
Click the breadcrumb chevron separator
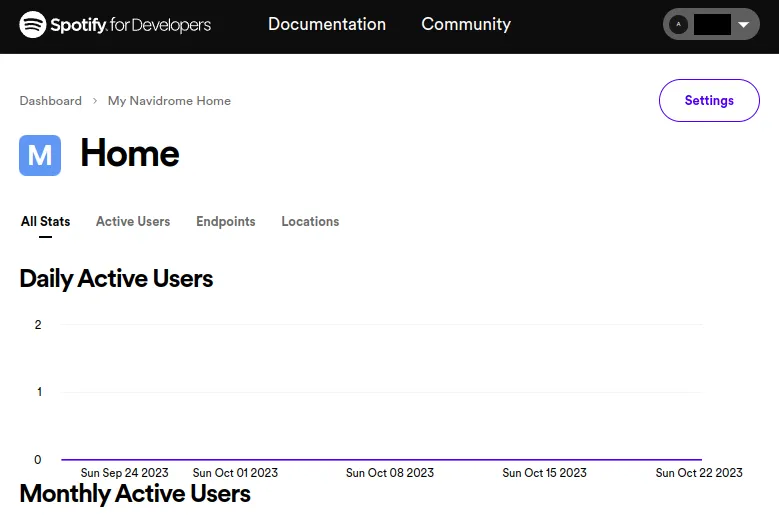coord(95,101)
